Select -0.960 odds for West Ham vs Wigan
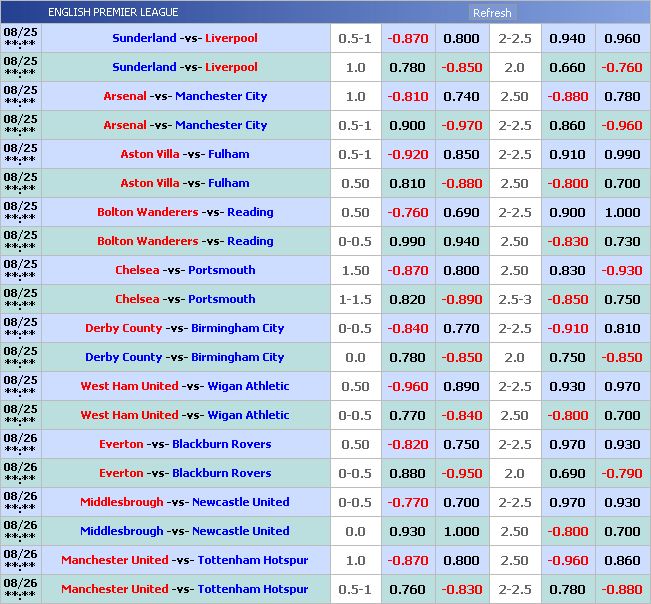The width and height of the screenshot is (651, 604). 407,387
